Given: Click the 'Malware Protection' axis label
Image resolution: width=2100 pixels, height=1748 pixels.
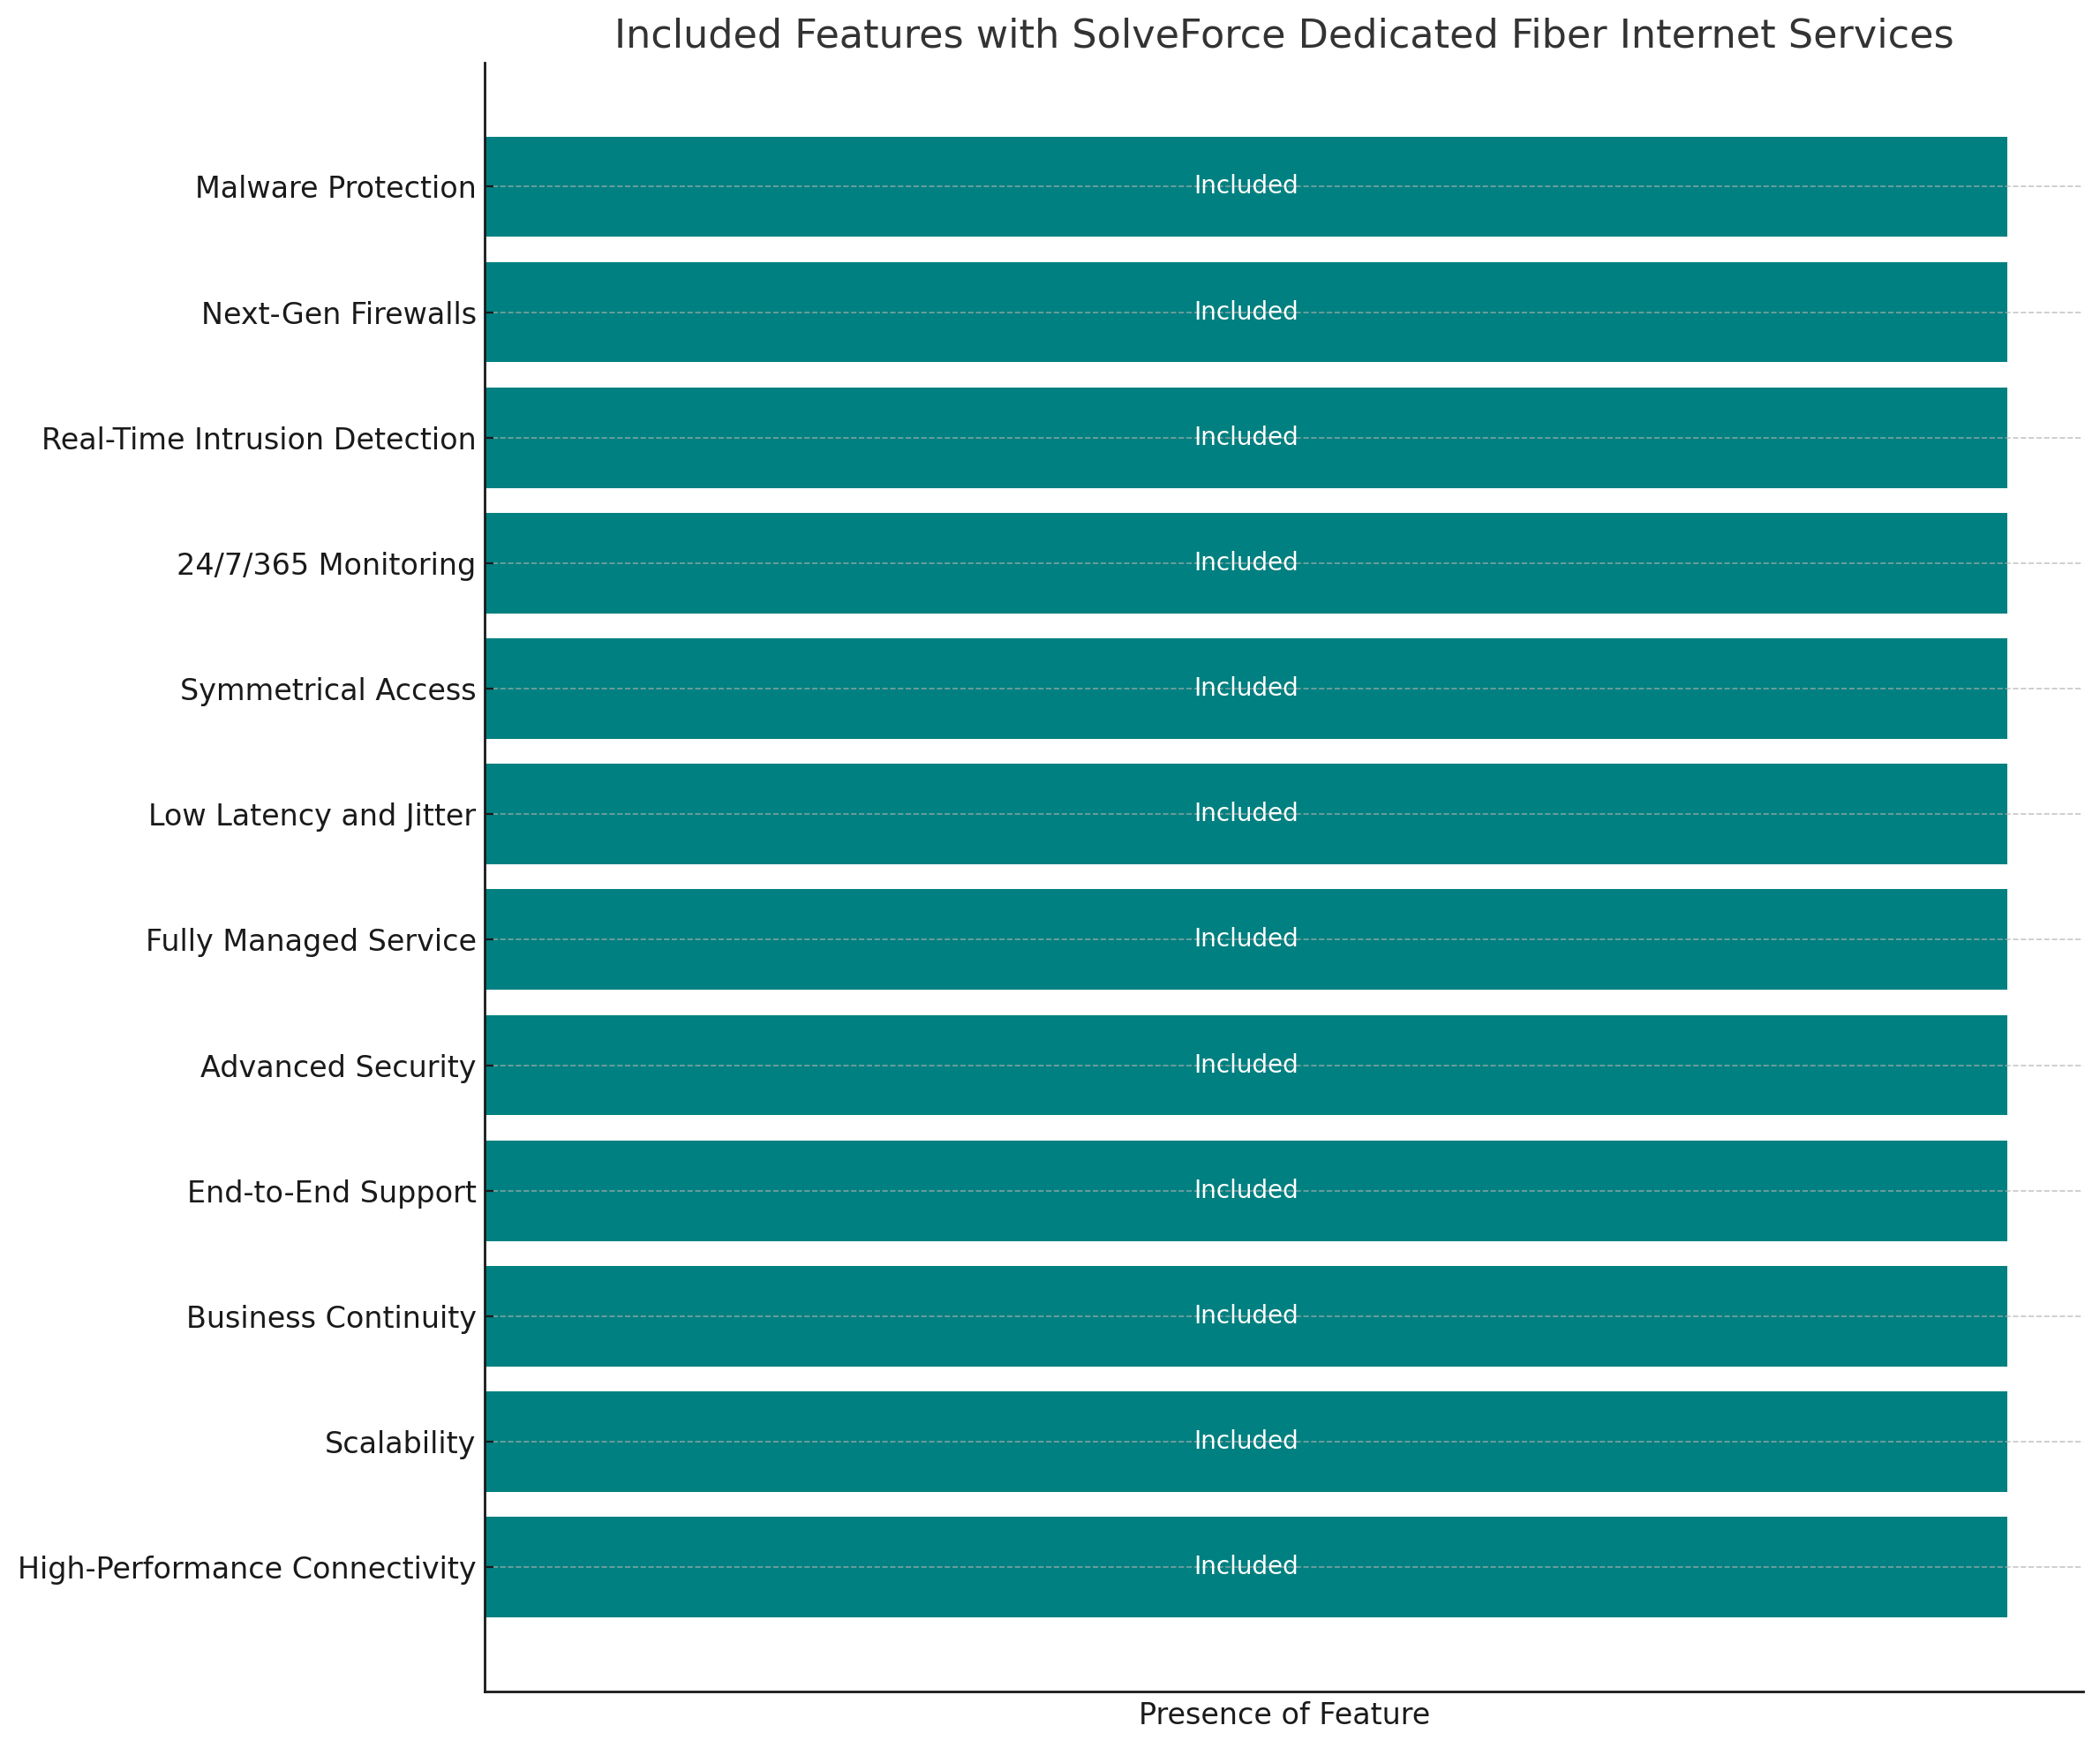Looking at the screenshot, I should 335,187.
